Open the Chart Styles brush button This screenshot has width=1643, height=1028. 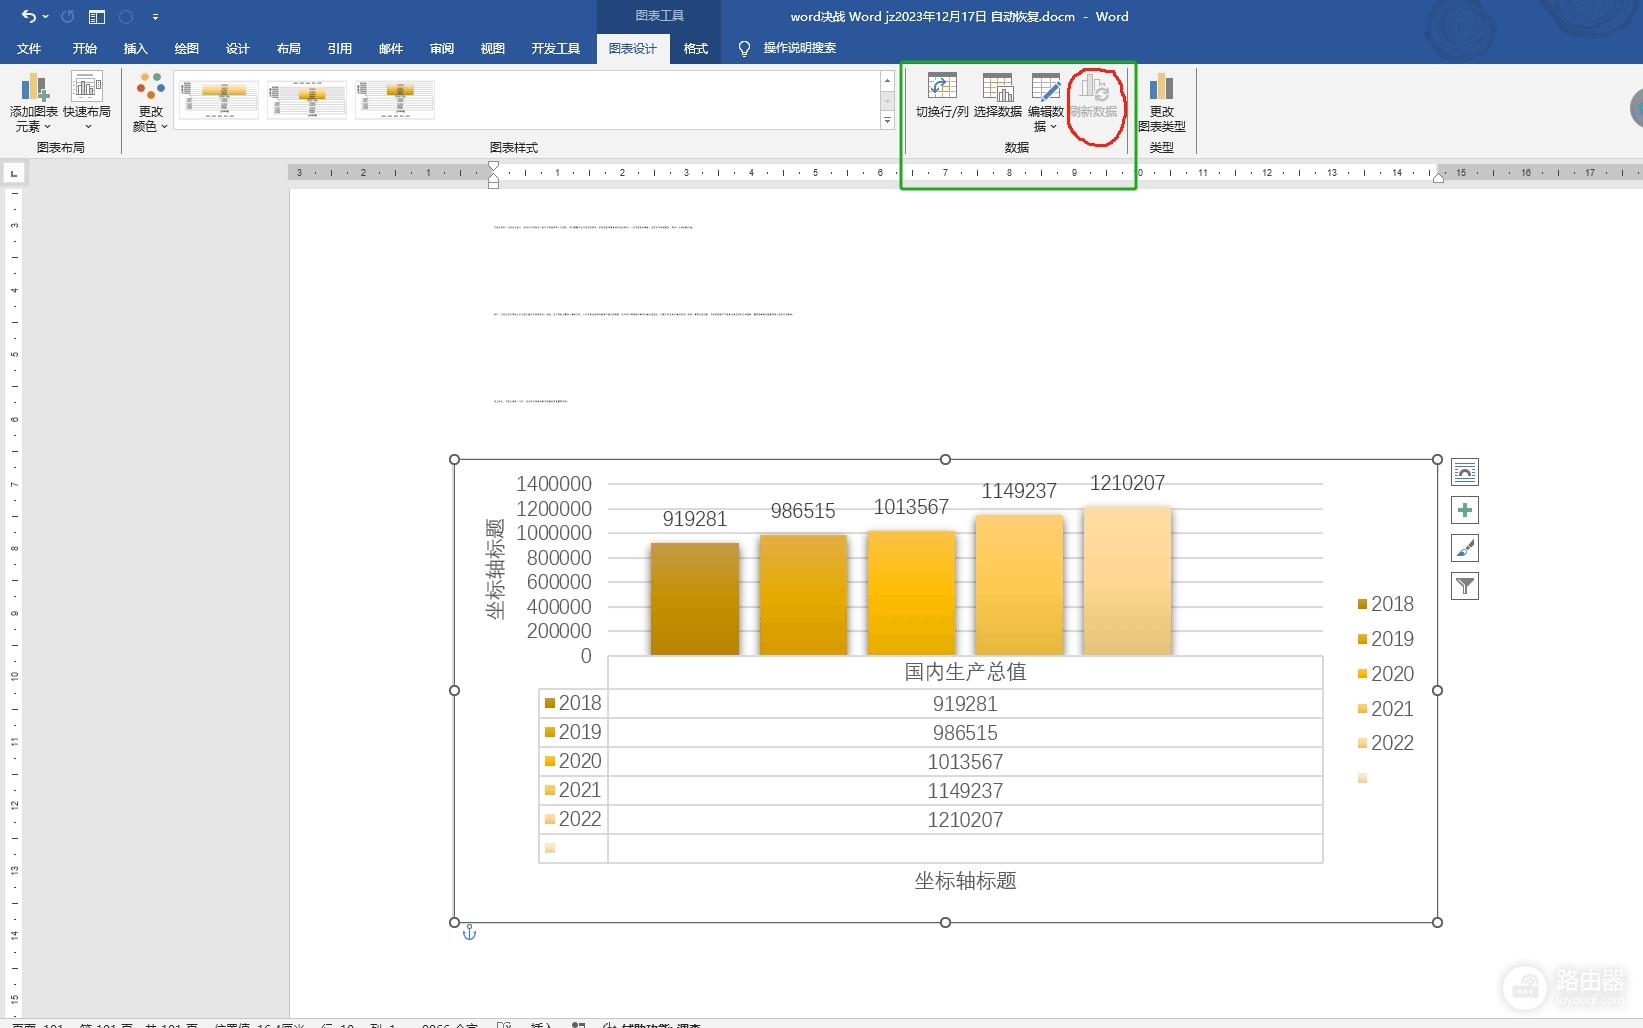1464,548
